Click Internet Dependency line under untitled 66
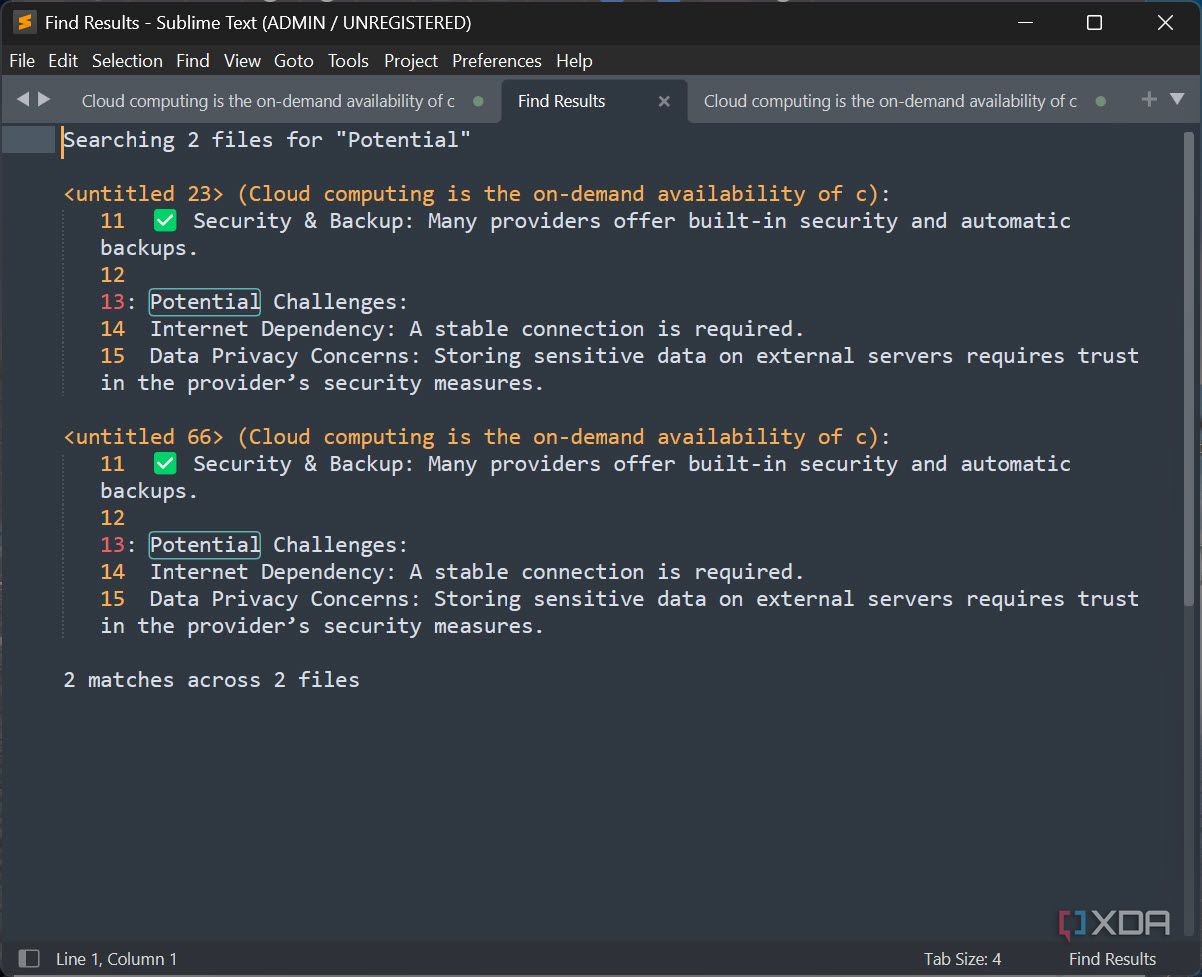The width and height of the screenshot is (1202, 977). click(x=477, y=572)
